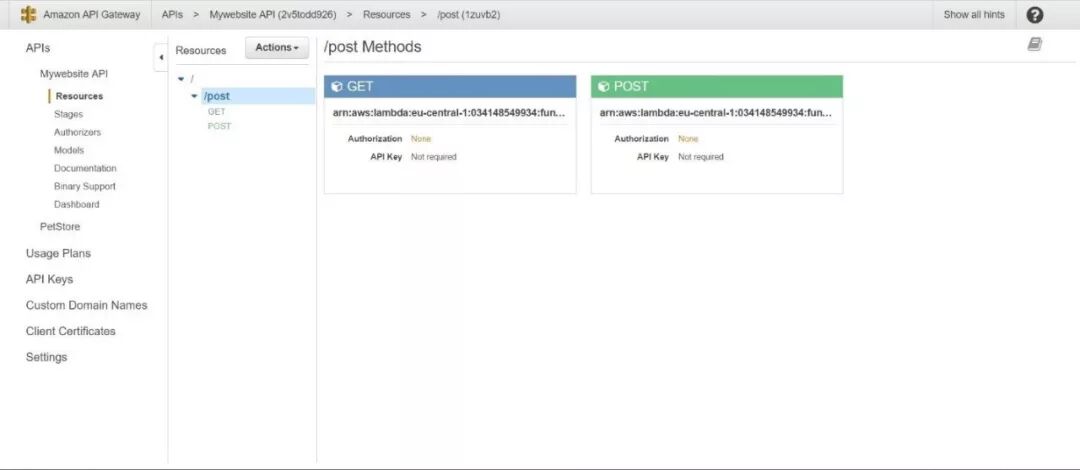This screenshot has width=1080, height=470.
Task: Click API Key Not required in GET card
Action: (x=433, y=157)
